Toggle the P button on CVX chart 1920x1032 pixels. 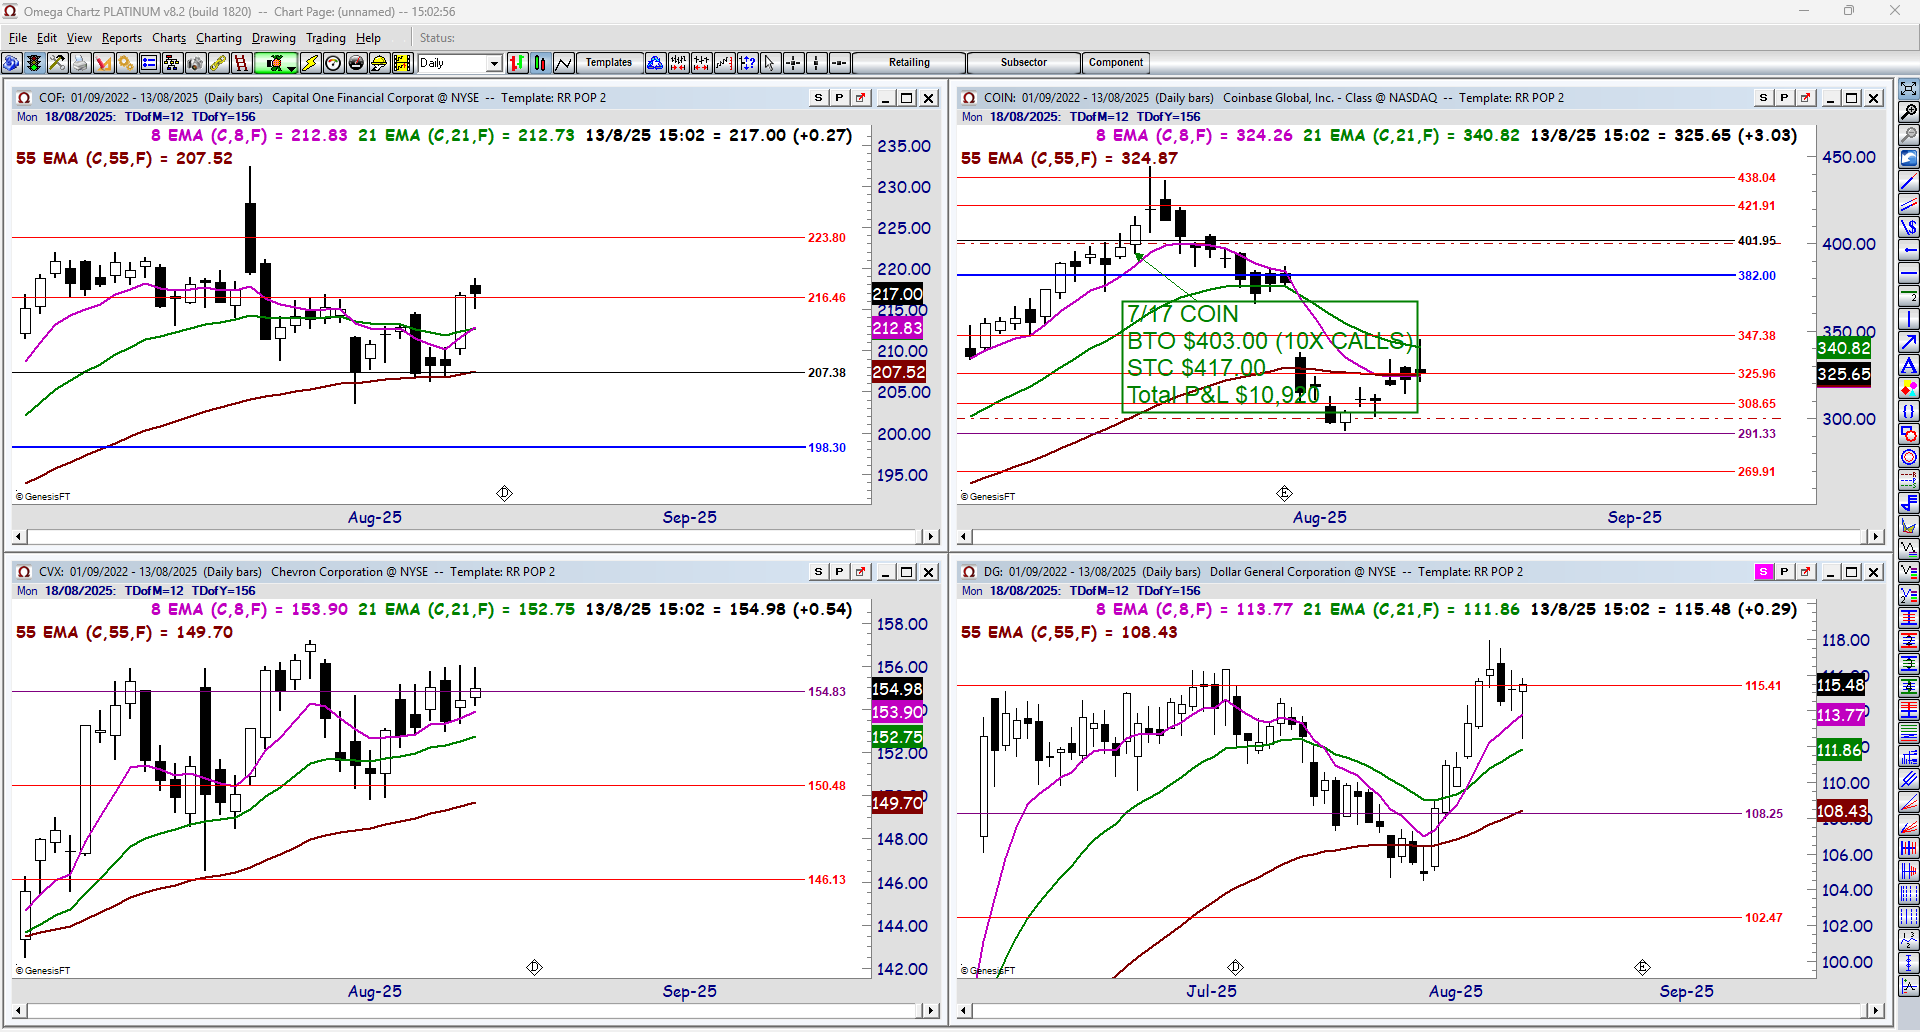click(838, 572)
